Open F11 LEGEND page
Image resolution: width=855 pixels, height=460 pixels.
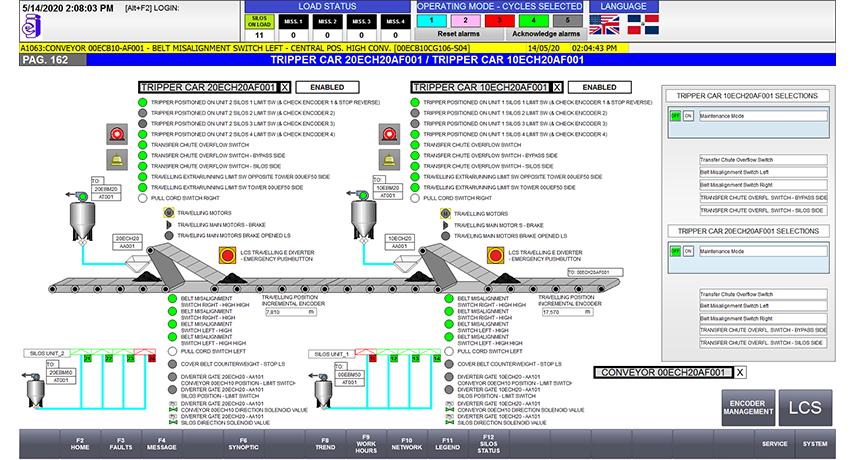(x=448, y=444)
